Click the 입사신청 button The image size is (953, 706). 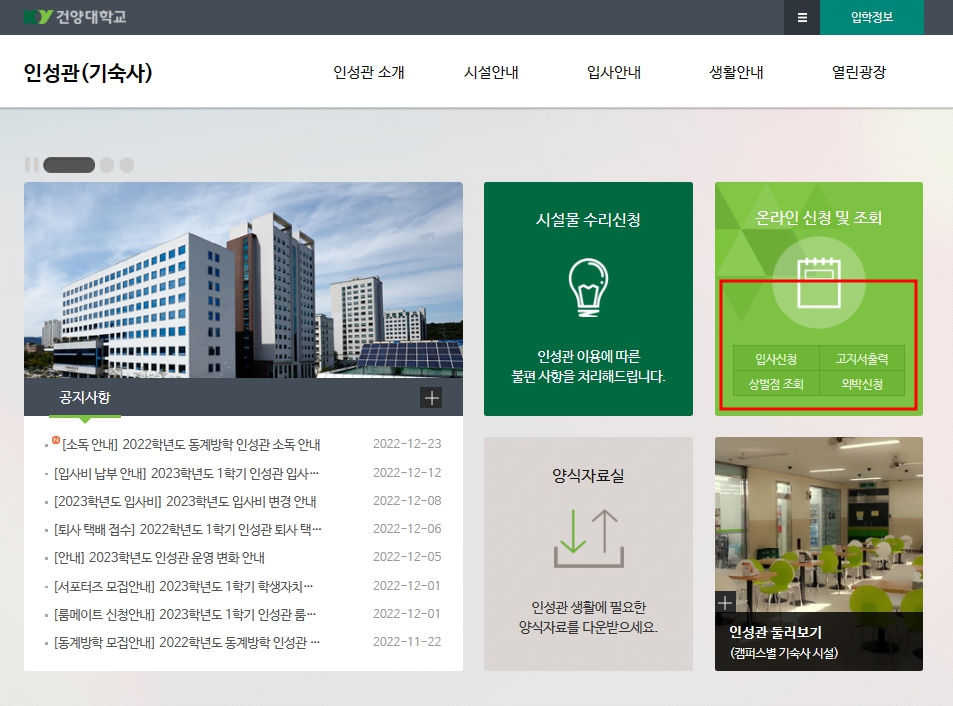(776, 358)
